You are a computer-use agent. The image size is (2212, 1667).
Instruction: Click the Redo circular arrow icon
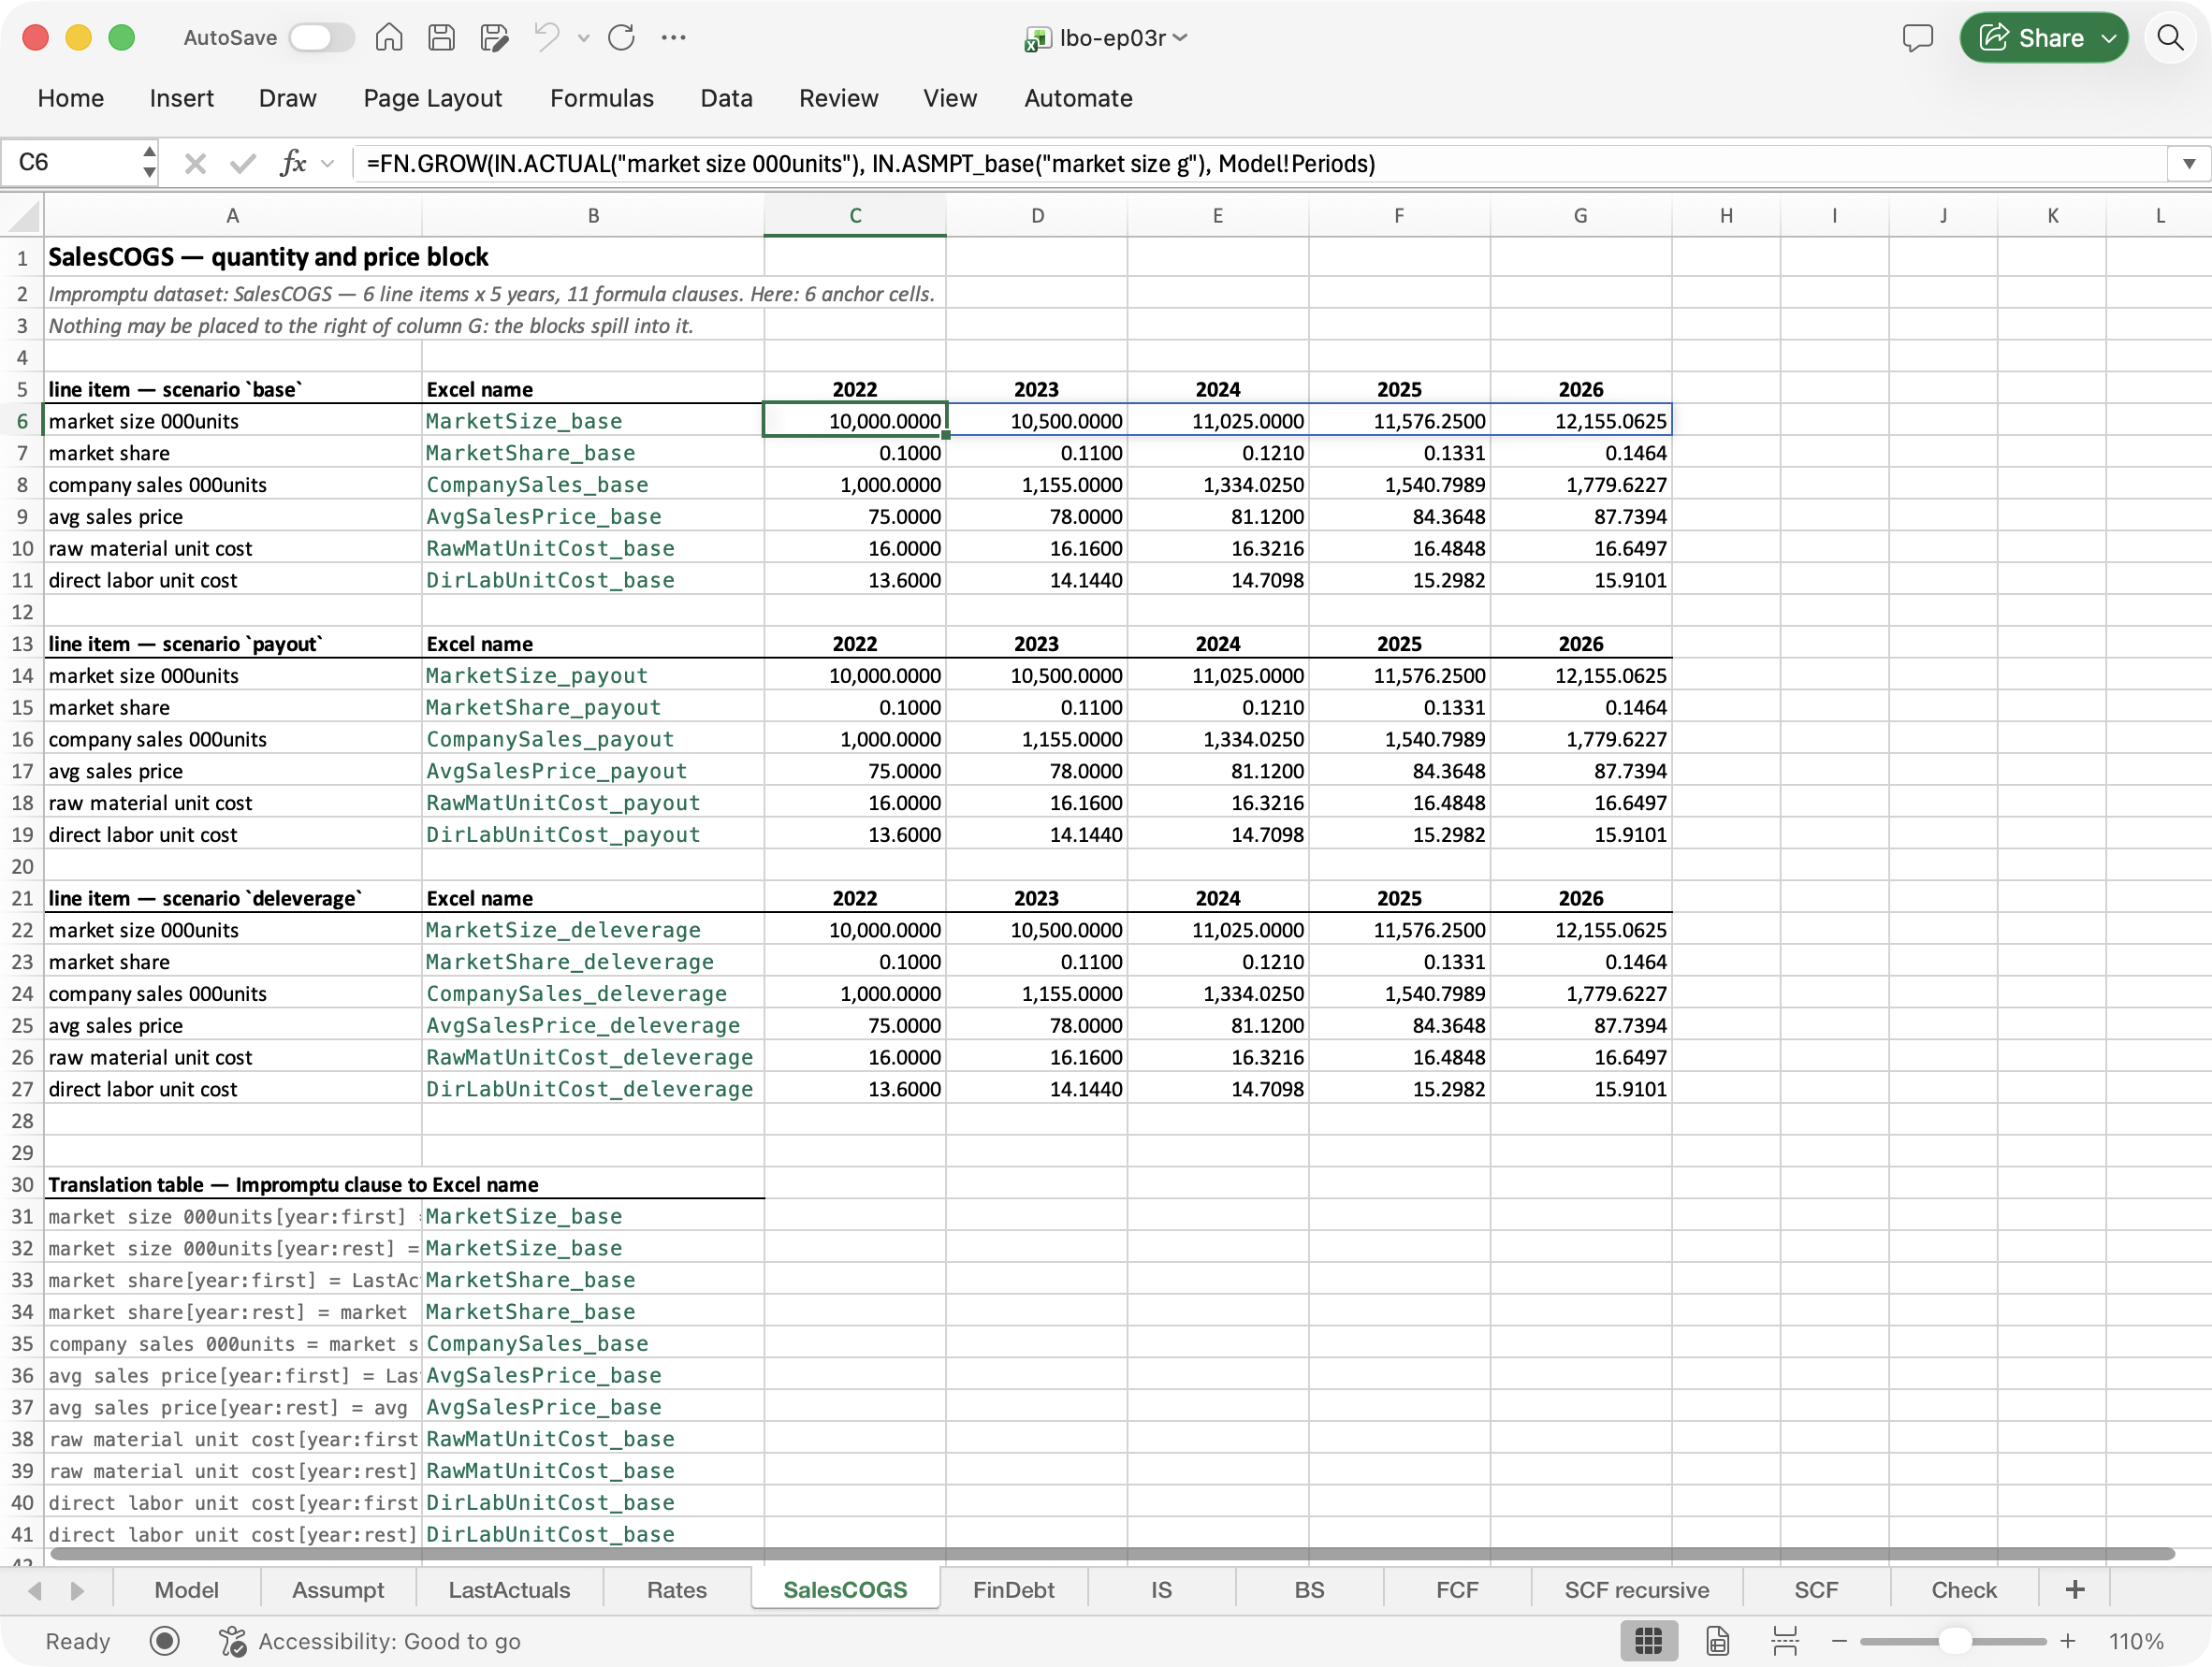tap(621, 38)
